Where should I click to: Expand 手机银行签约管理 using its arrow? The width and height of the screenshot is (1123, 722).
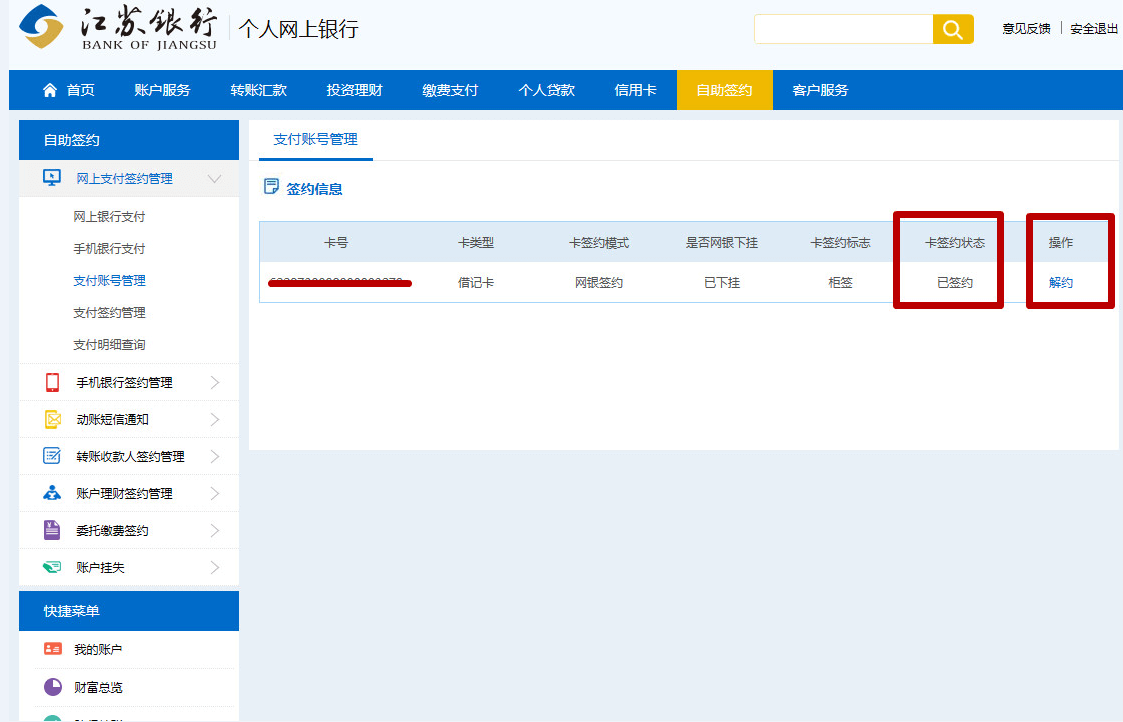[x=214, y=382]
